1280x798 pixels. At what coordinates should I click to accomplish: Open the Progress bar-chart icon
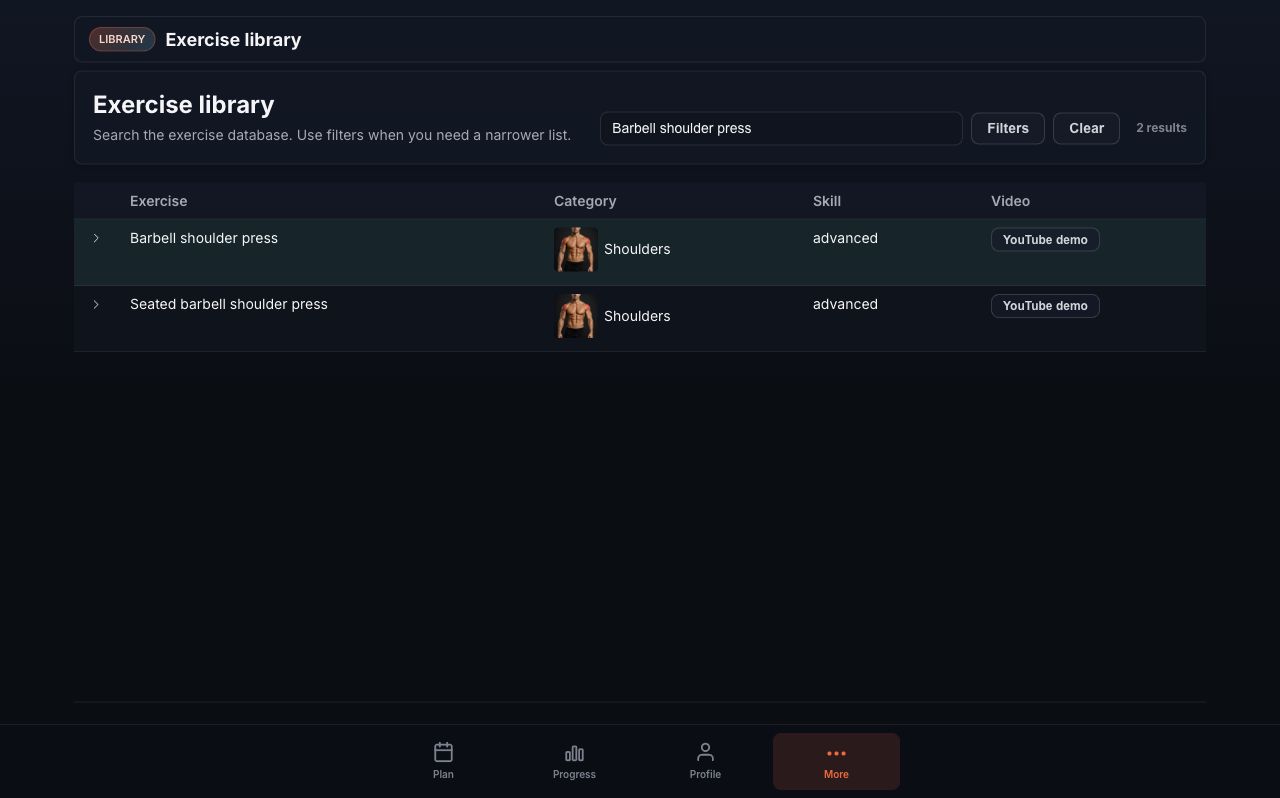coord(574,753)
